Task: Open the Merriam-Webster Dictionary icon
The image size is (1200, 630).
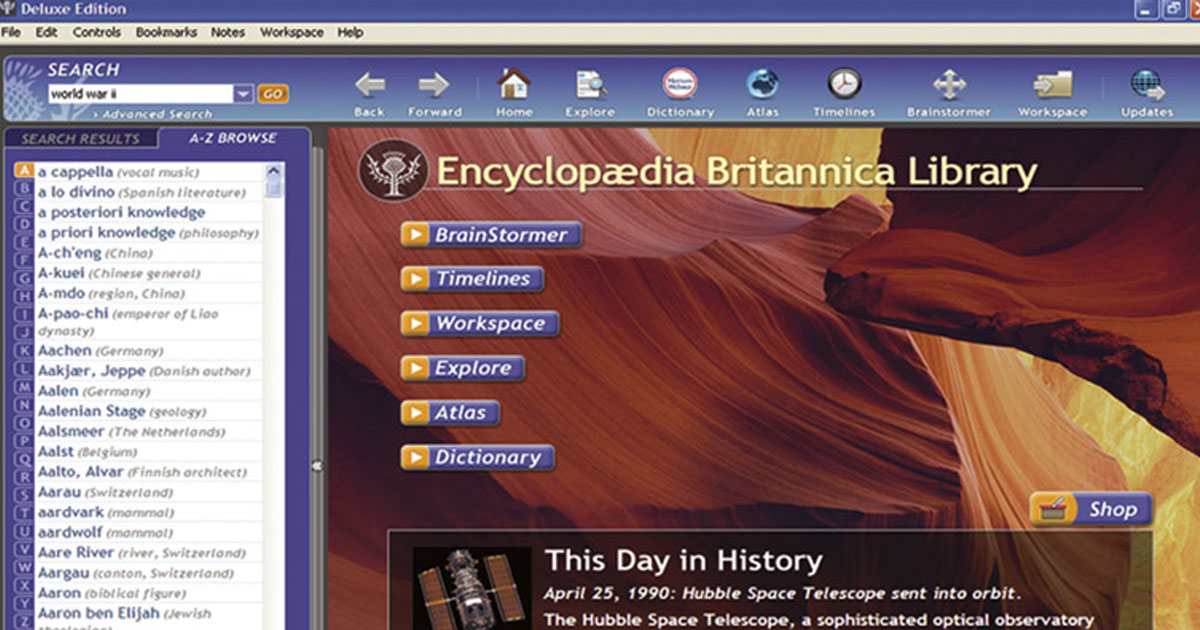Action: tap(680, 85)
